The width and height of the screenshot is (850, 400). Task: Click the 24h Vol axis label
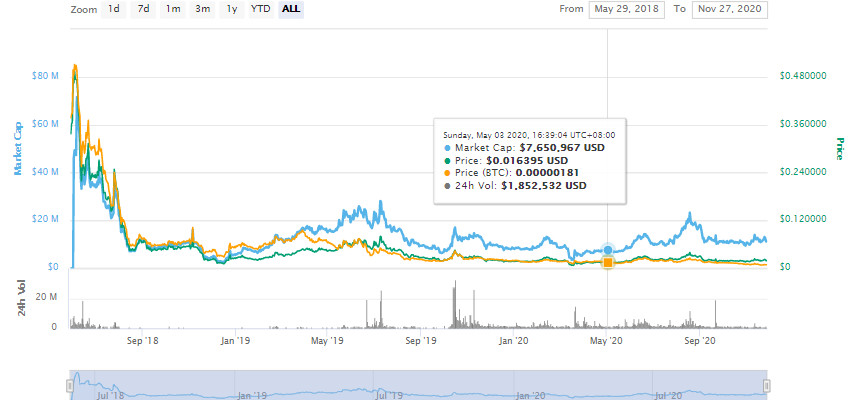point(21,301)
